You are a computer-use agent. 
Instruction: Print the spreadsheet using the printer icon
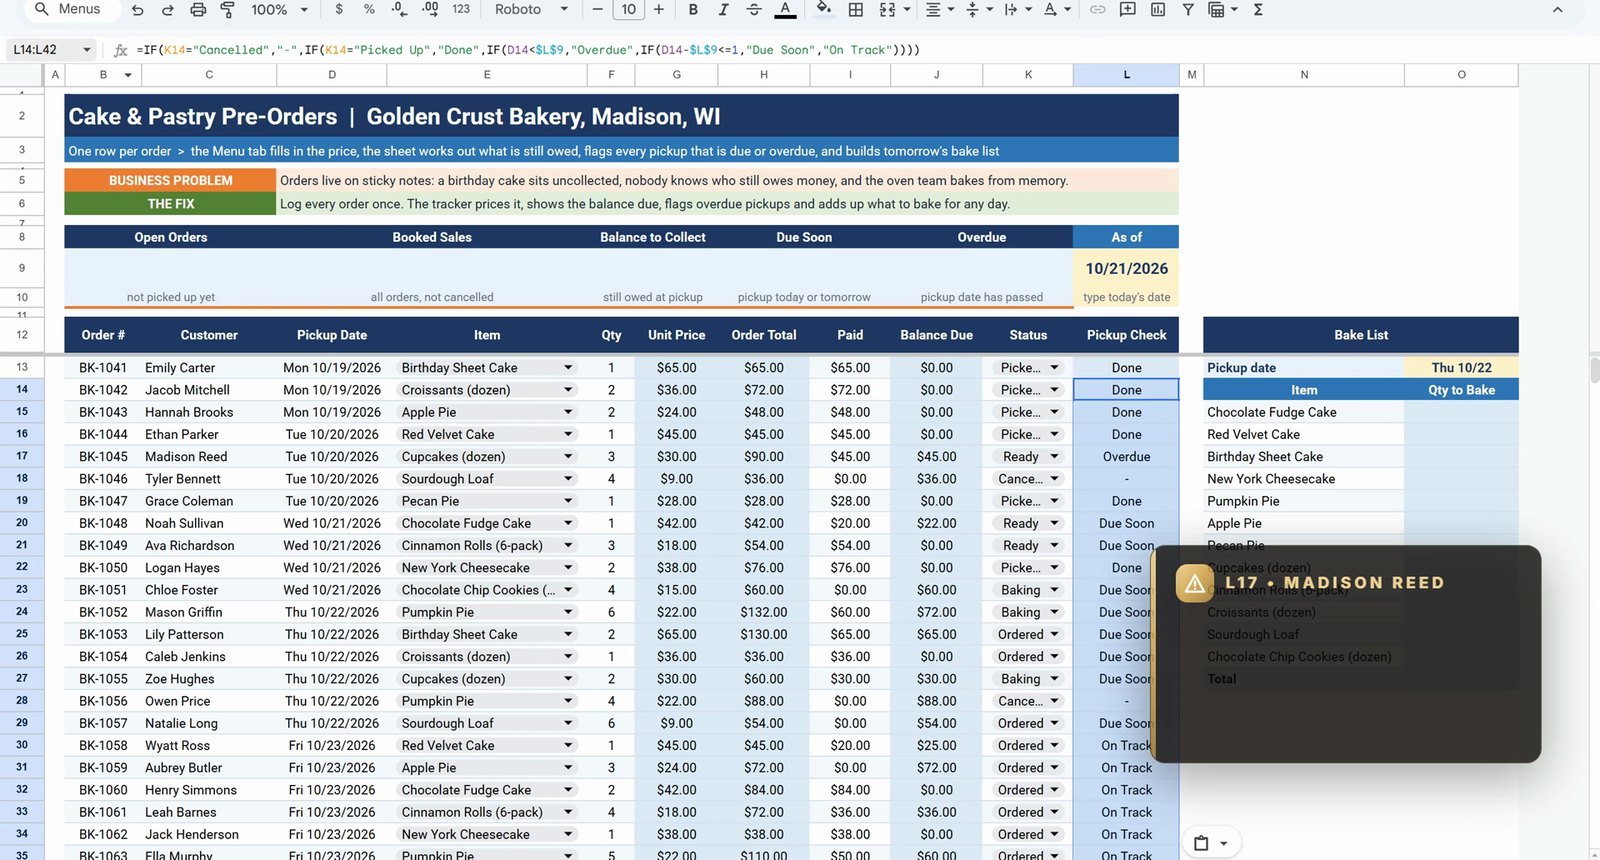(x=198, y=9)
